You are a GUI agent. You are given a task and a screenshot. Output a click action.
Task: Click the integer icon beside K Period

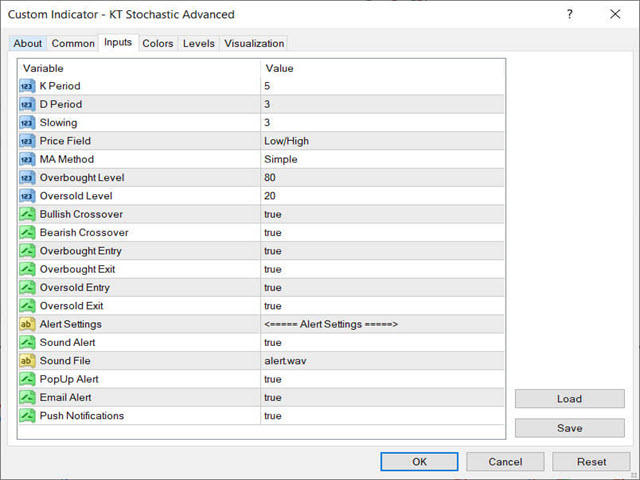27,86
